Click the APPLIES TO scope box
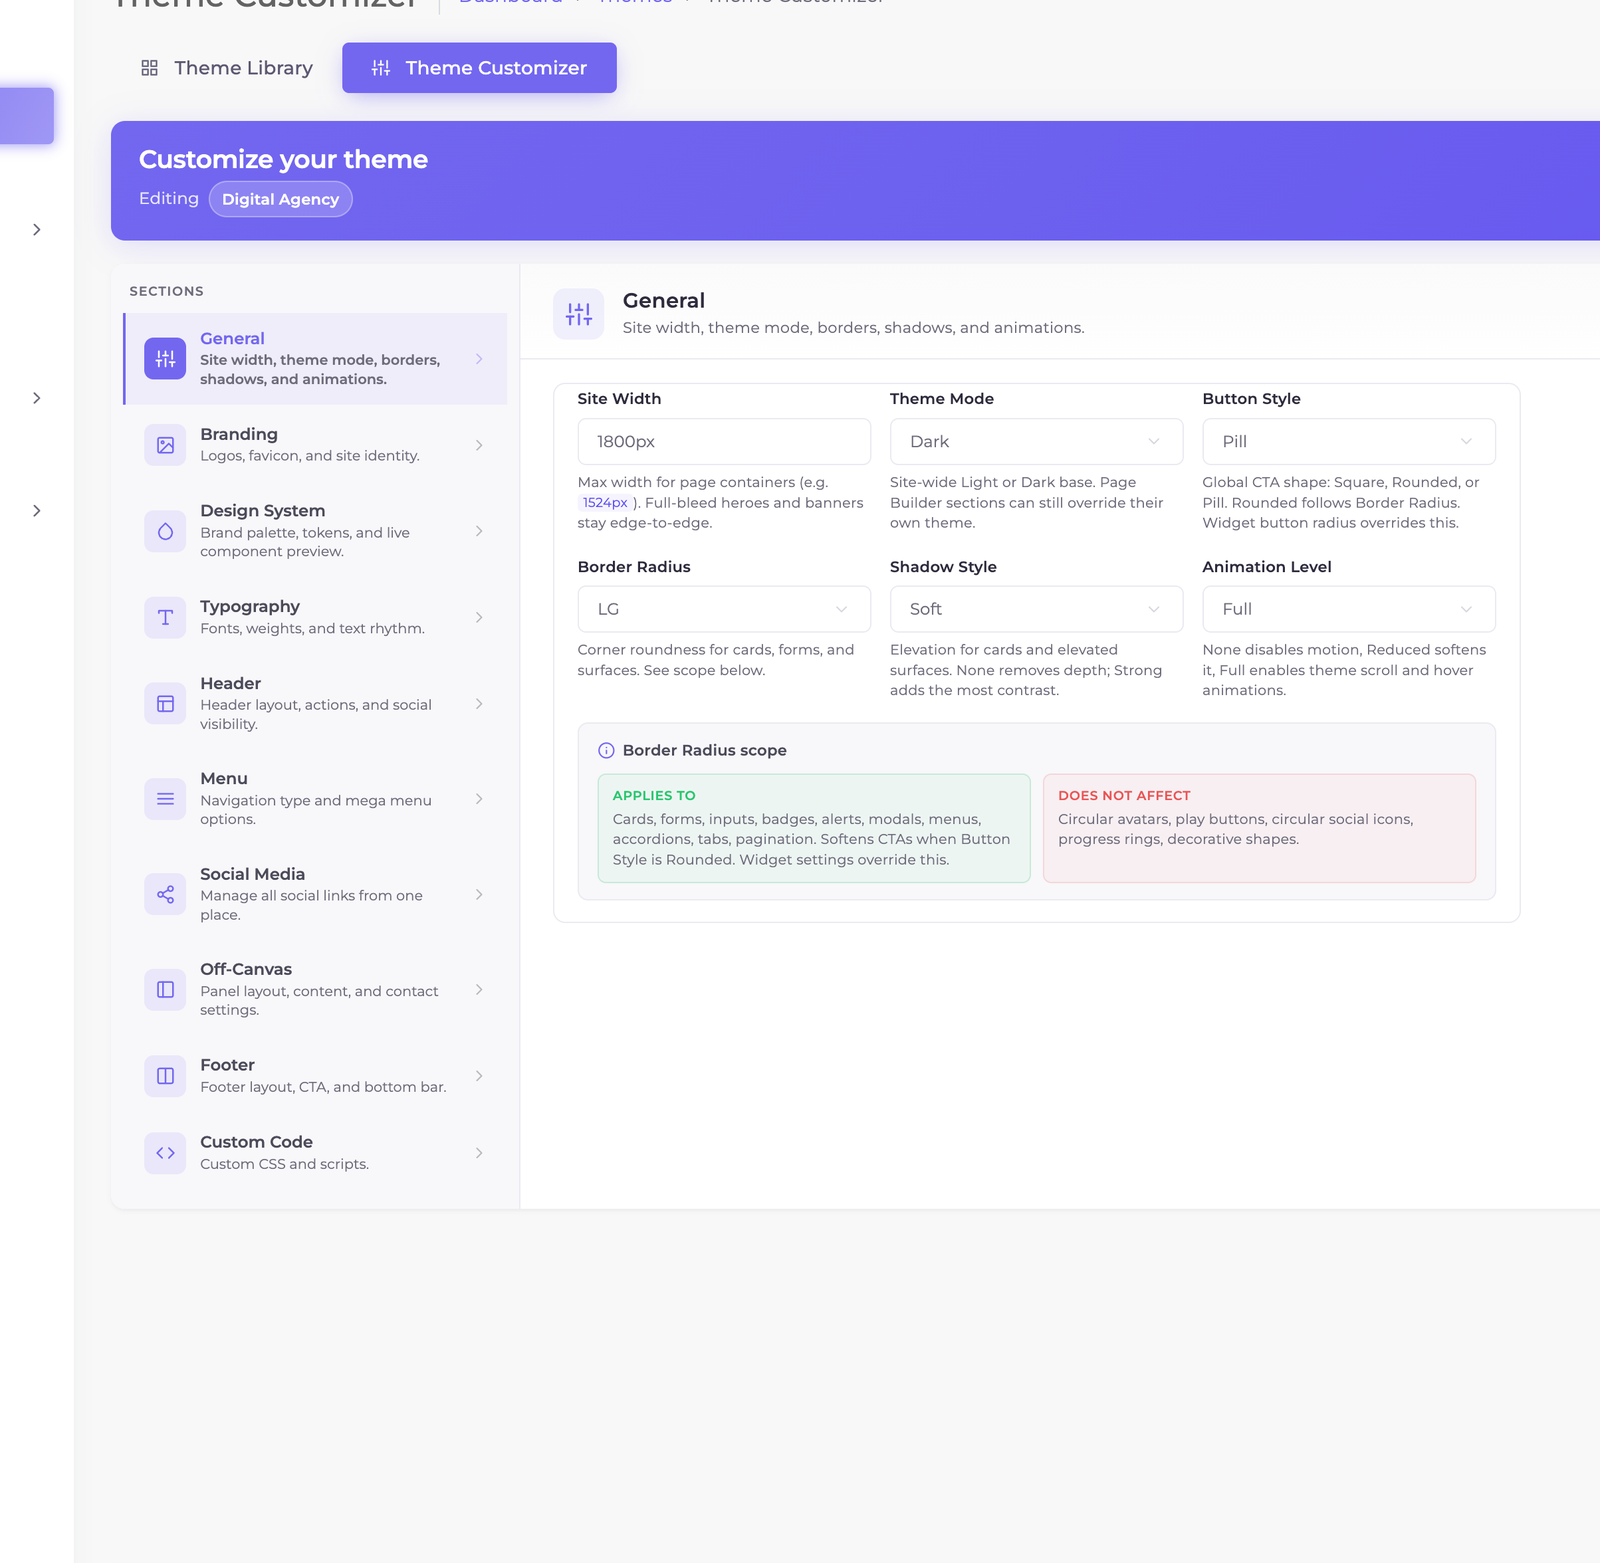The image size is (1600, 1563). tap(814, 828)
